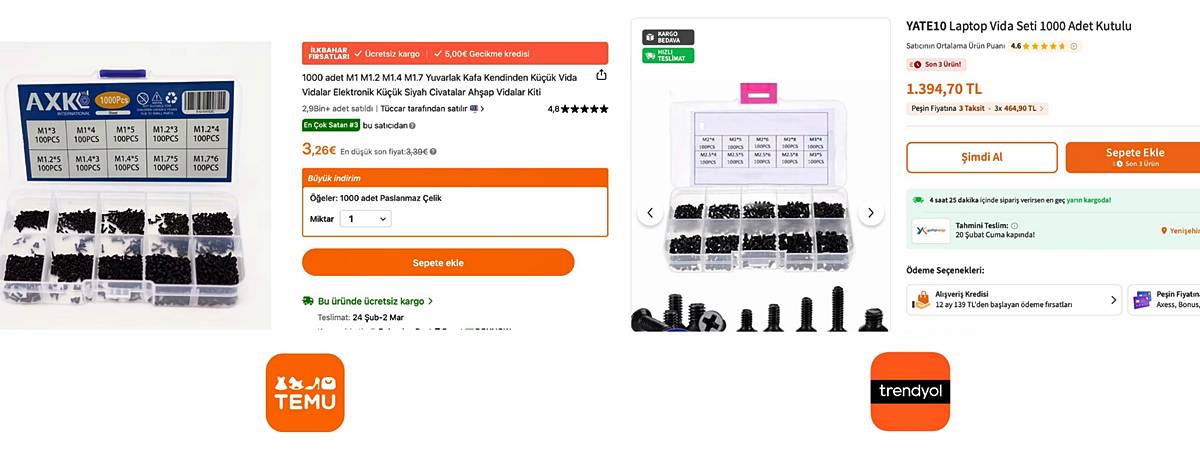The width and height of the screenshot is (1200, 450).
Task: Click the info icon beside Tahmini Teslim
Action: click(x=1014, y=226)
